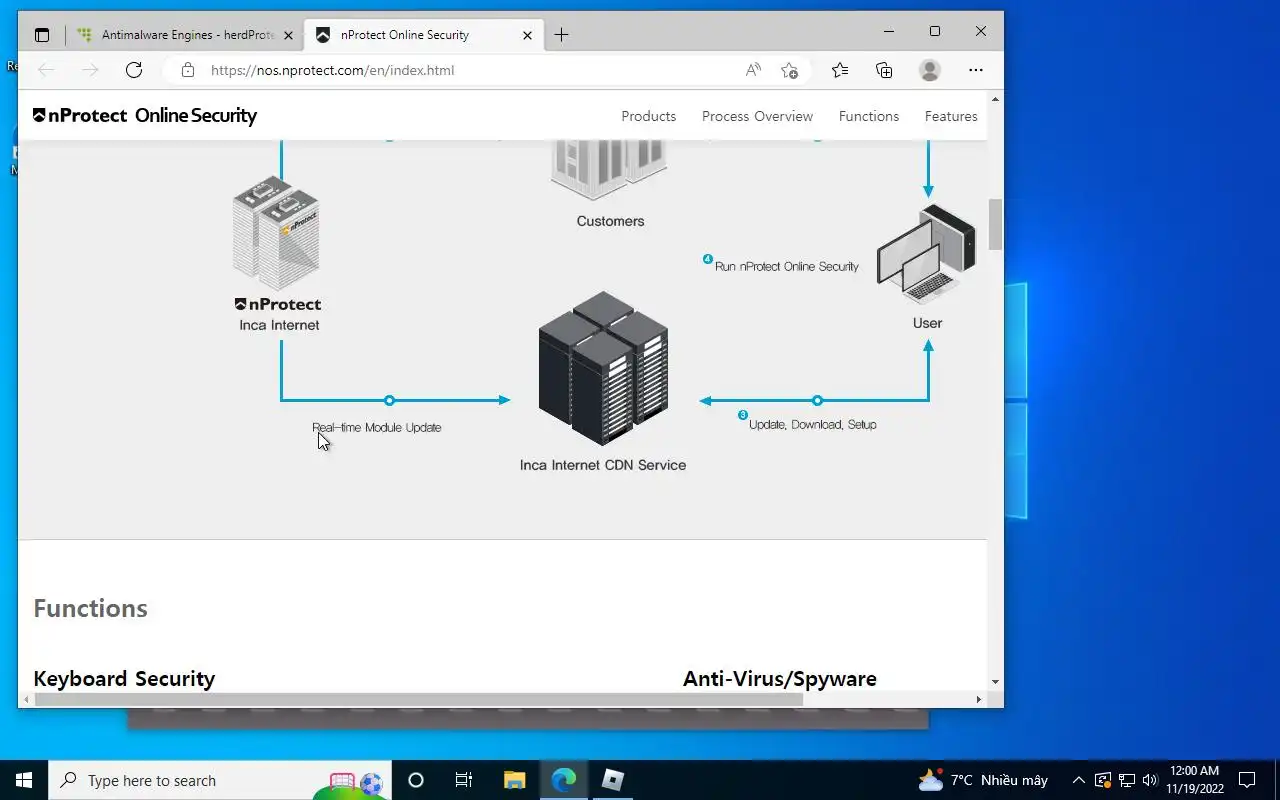Open the Windows Start menu
Screen dimensions: 1280x800
coord(24,780)
